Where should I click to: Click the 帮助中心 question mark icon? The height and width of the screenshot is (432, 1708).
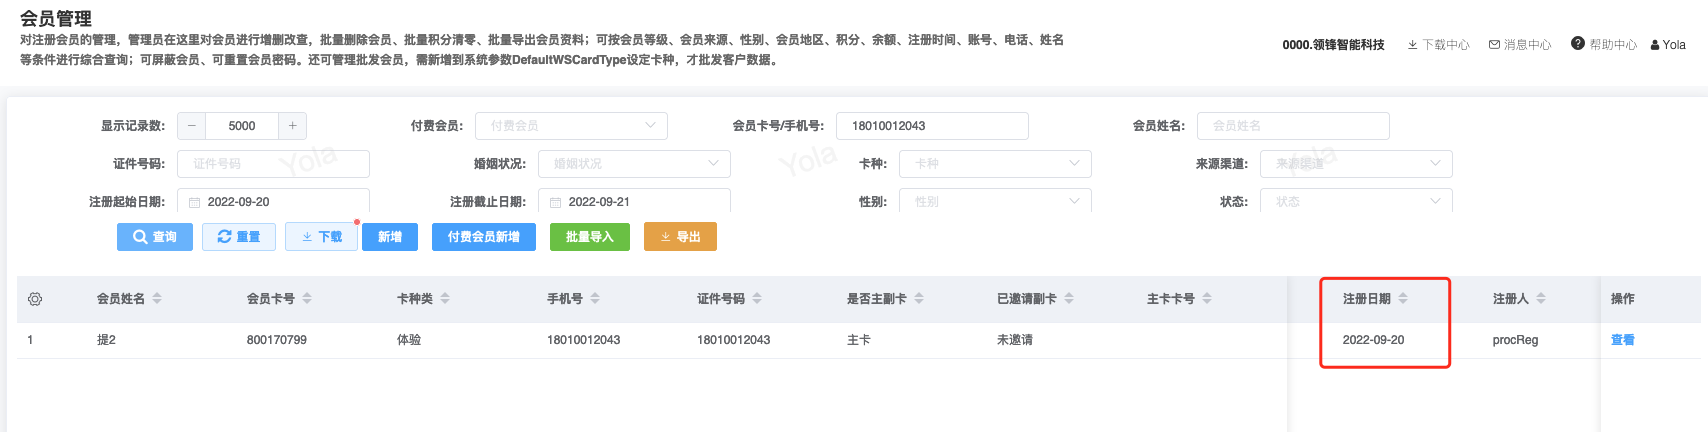(x=1578, y=44)
